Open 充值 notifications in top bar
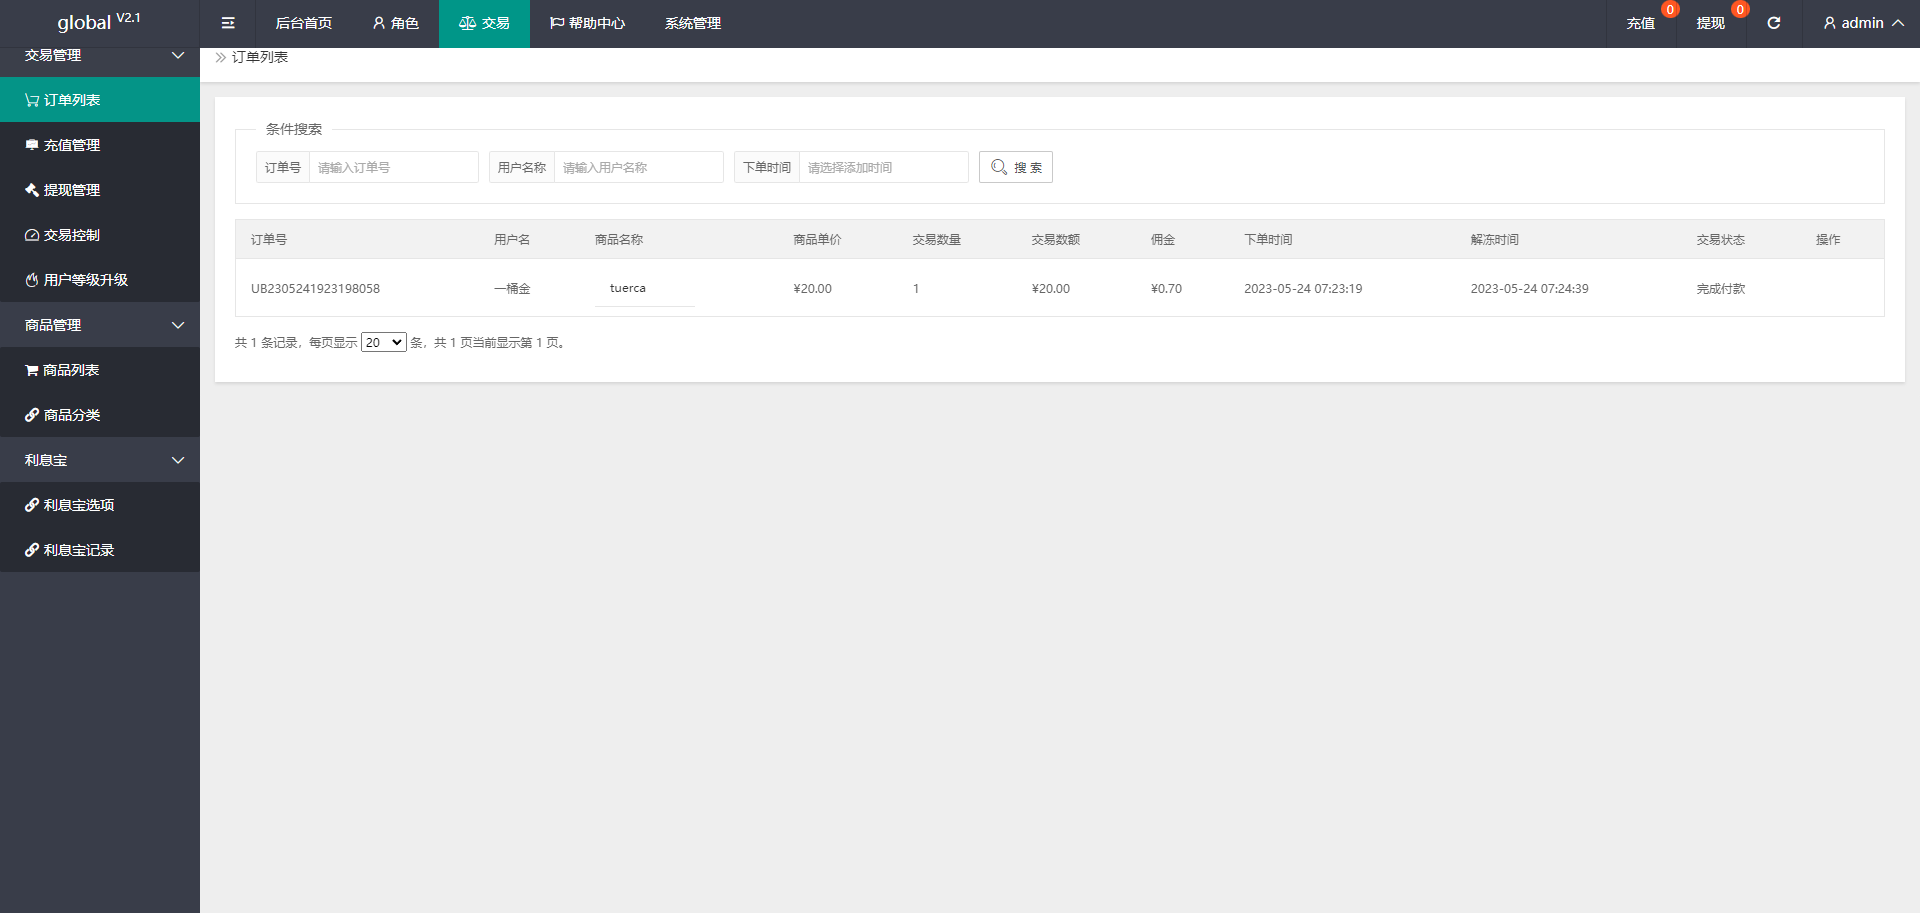Viewport: 1920px width, 913px height. (x=1640, y=23)
